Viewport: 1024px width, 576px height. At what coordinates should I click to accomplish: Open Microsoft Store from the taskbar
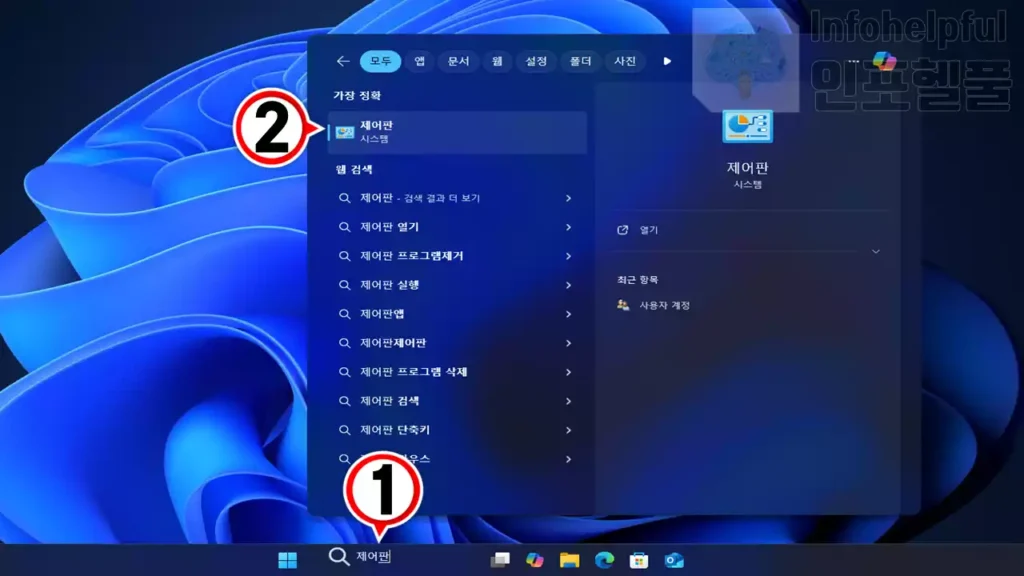click(x=639, y=560)
